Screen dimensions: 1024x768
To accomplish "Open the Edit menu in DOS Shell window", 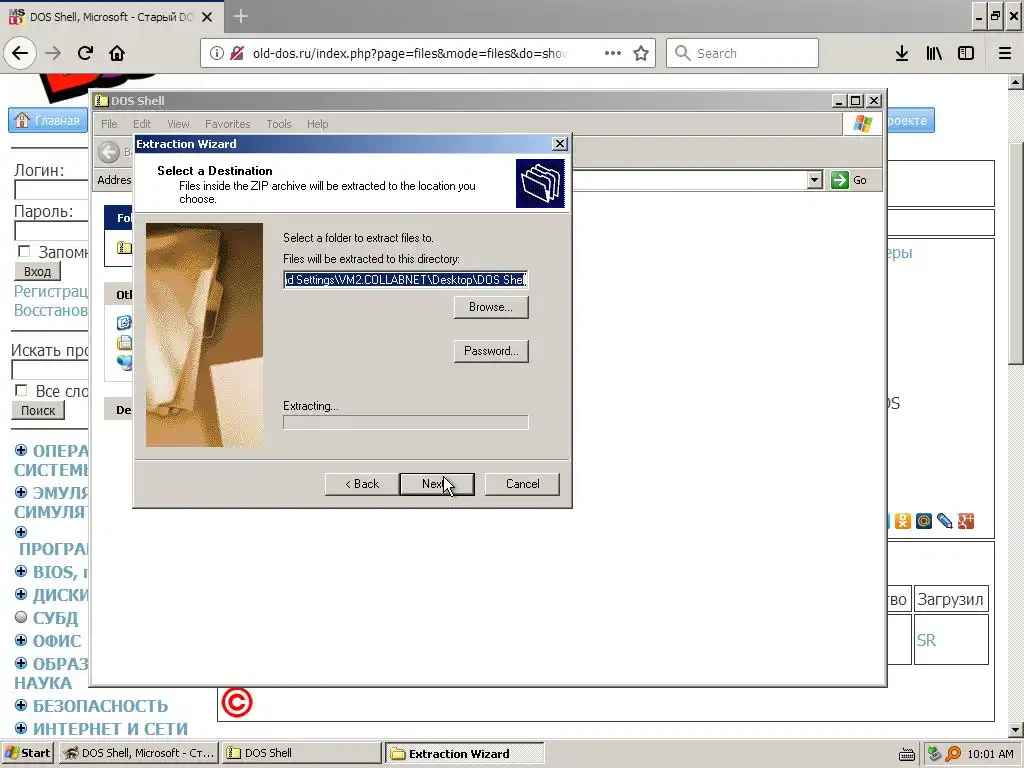I will click(x=142, y=123).
